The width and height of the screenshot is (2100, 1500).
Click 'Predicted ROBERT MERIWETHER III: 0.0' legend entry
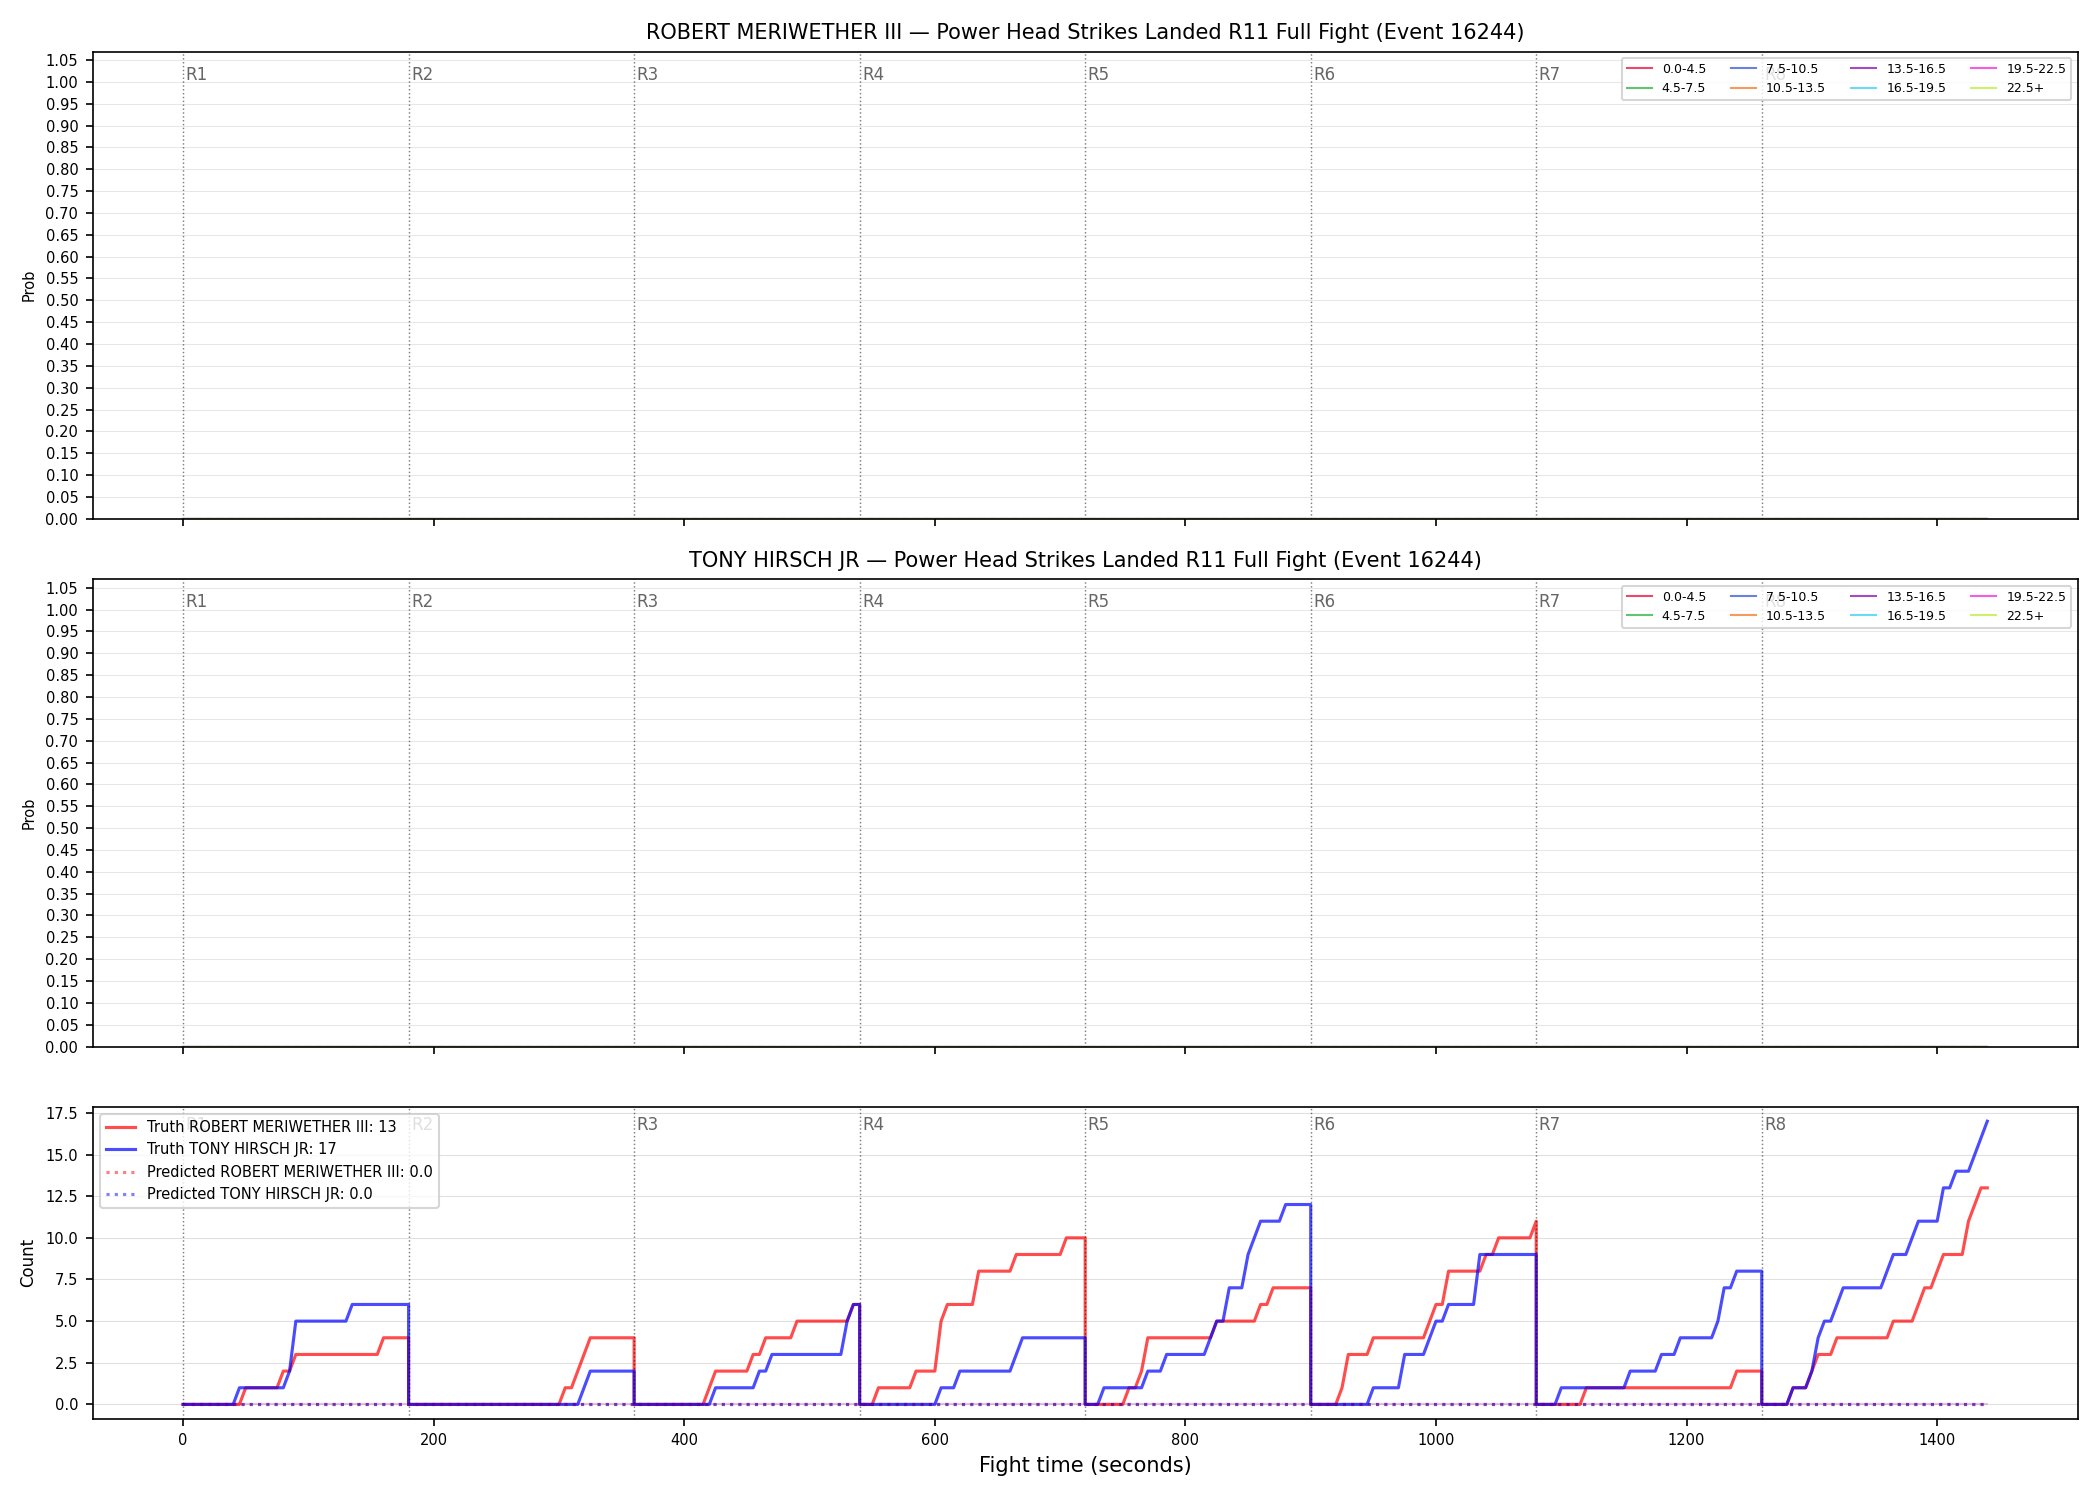269,1172
